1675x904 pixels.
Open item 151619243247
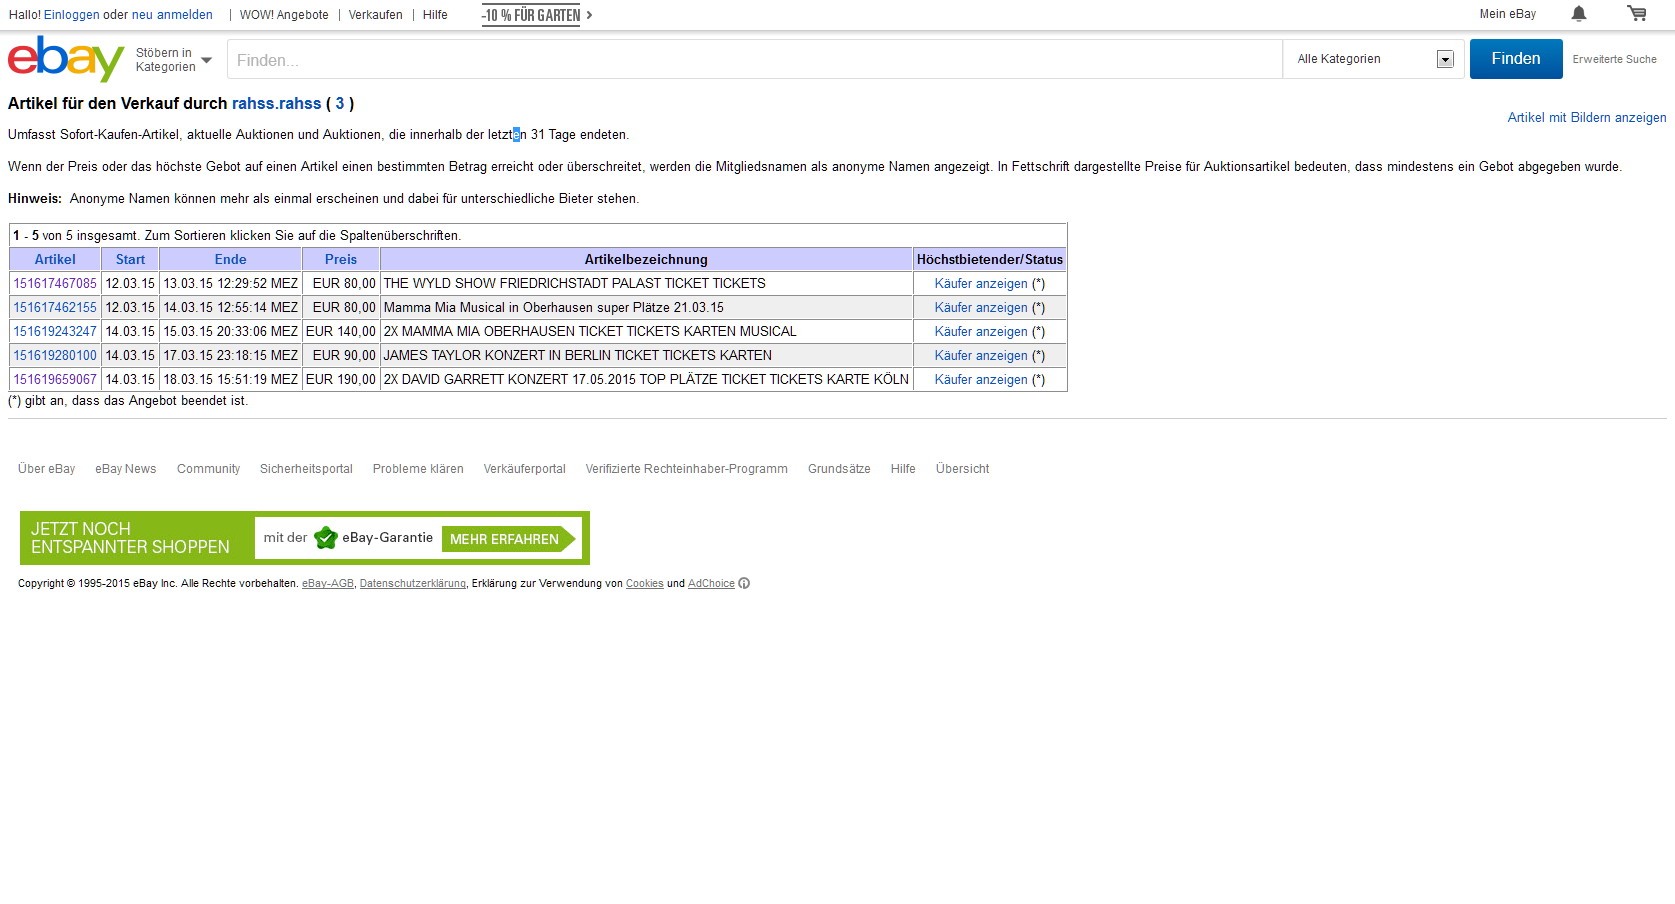[x=55, y=332]
